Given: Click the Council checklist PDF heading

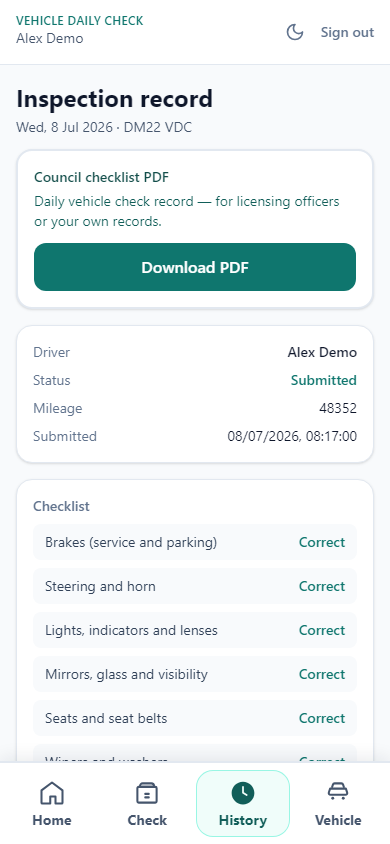Looking at the screenshot, I should [x=102, y=178].
